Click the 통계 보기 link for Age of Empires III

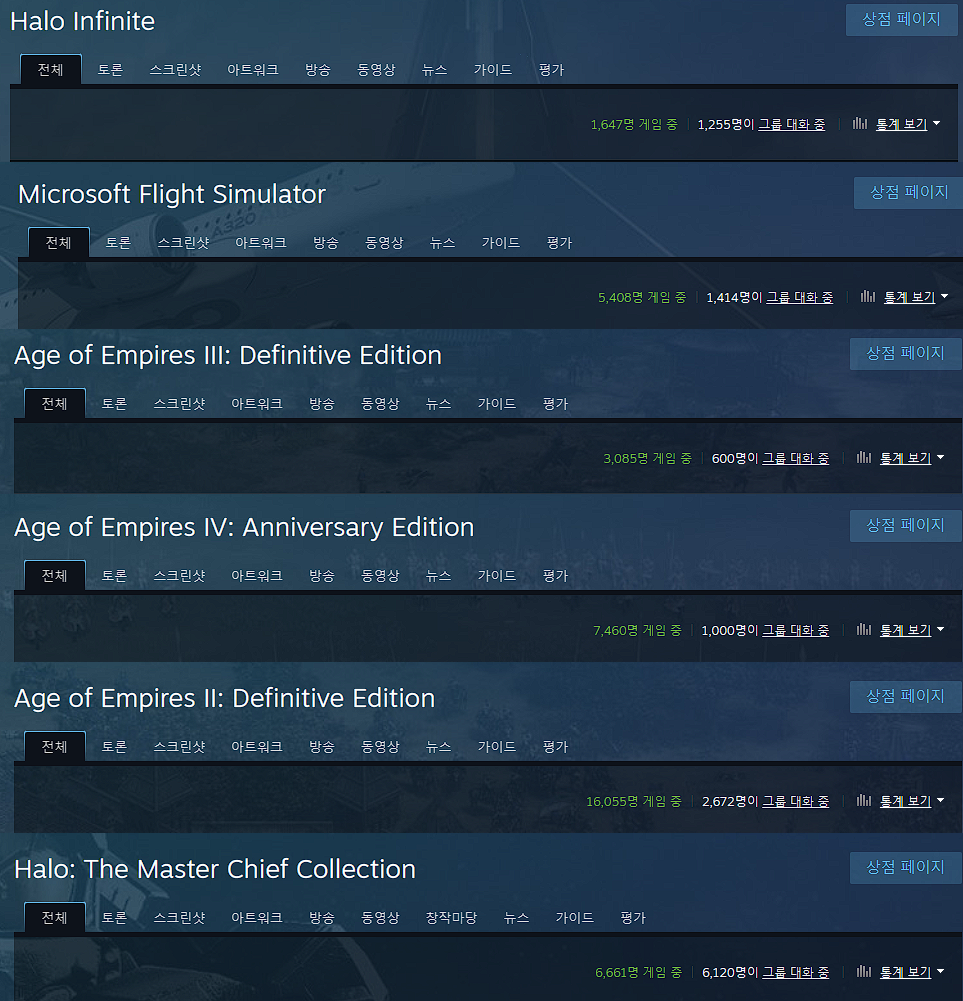coord(906,458)
